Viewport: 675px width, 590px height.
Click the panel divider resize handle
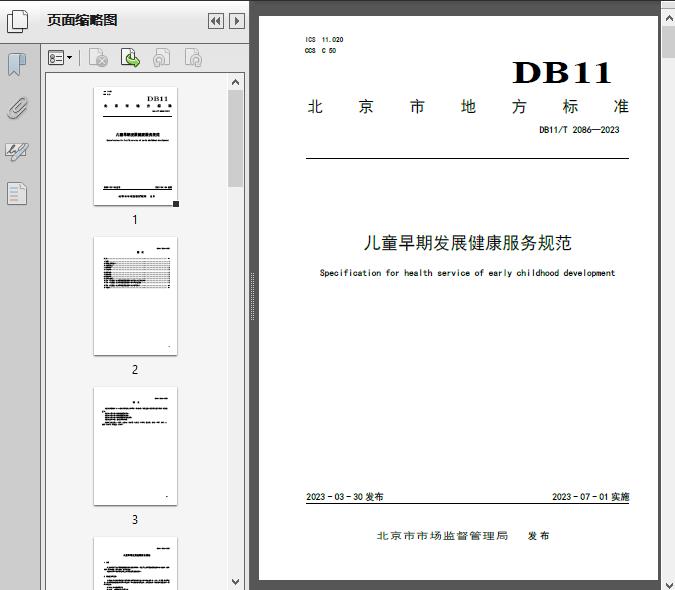251,297
